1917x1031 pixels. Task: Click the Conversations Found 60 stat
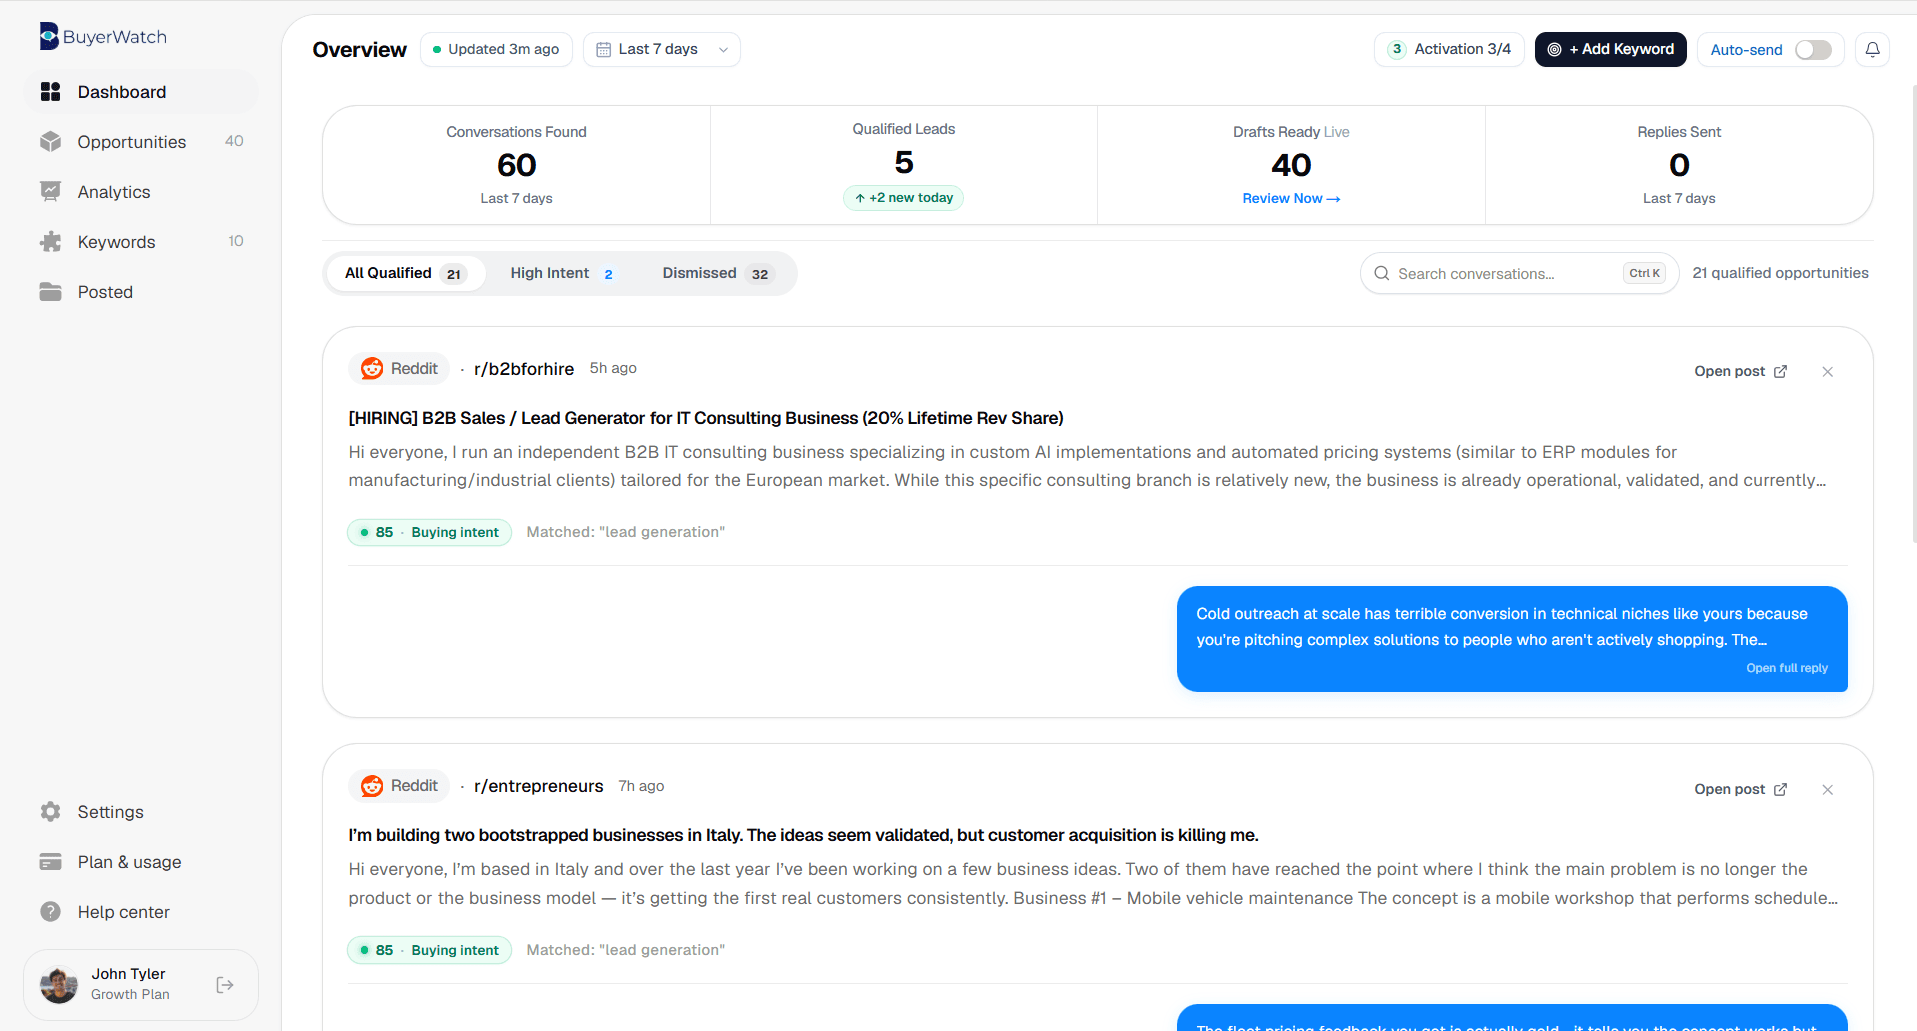516,165
